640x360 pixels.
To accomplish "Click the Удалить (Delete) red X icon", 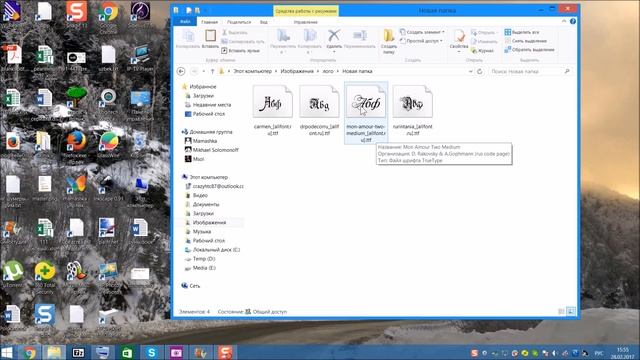I will pos(334,39).
